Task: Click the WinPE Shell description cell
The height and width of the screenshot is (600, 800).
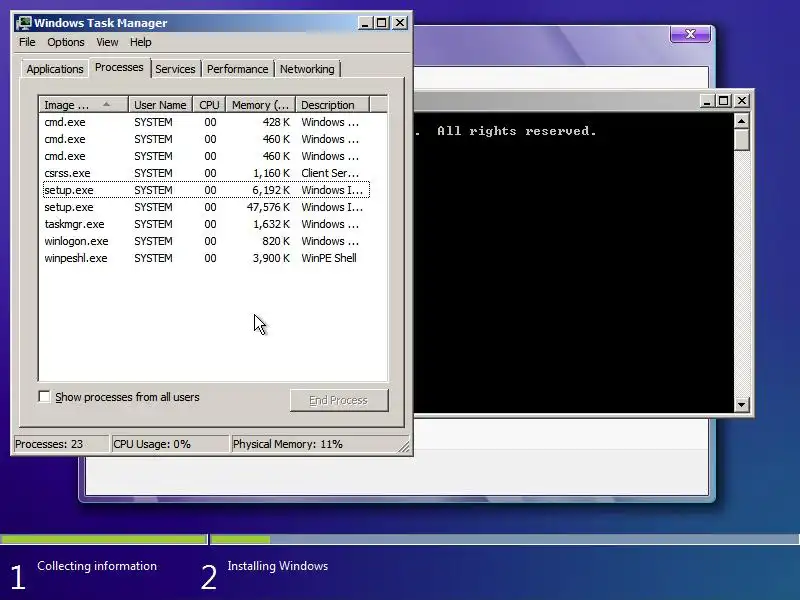Action: (x=329, y=258)
